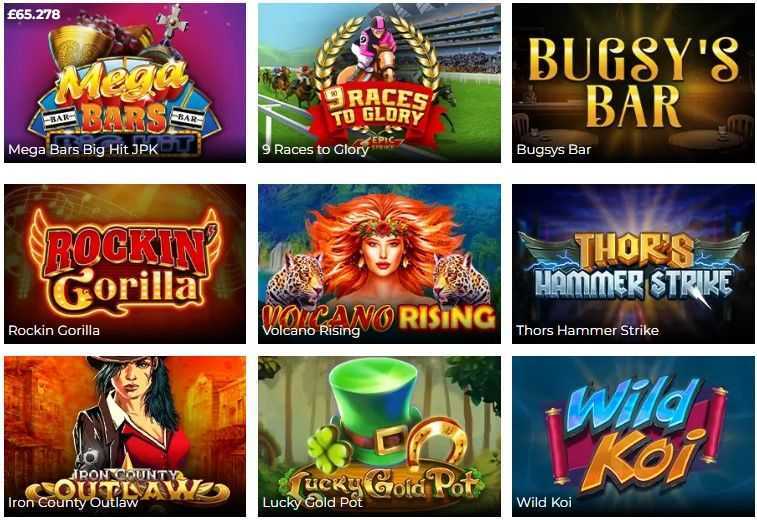Image resolution: width=757 pixels, height=520 pixels.
Task: Click the Bugsys Bar caption text
Action: coord(554,150)
